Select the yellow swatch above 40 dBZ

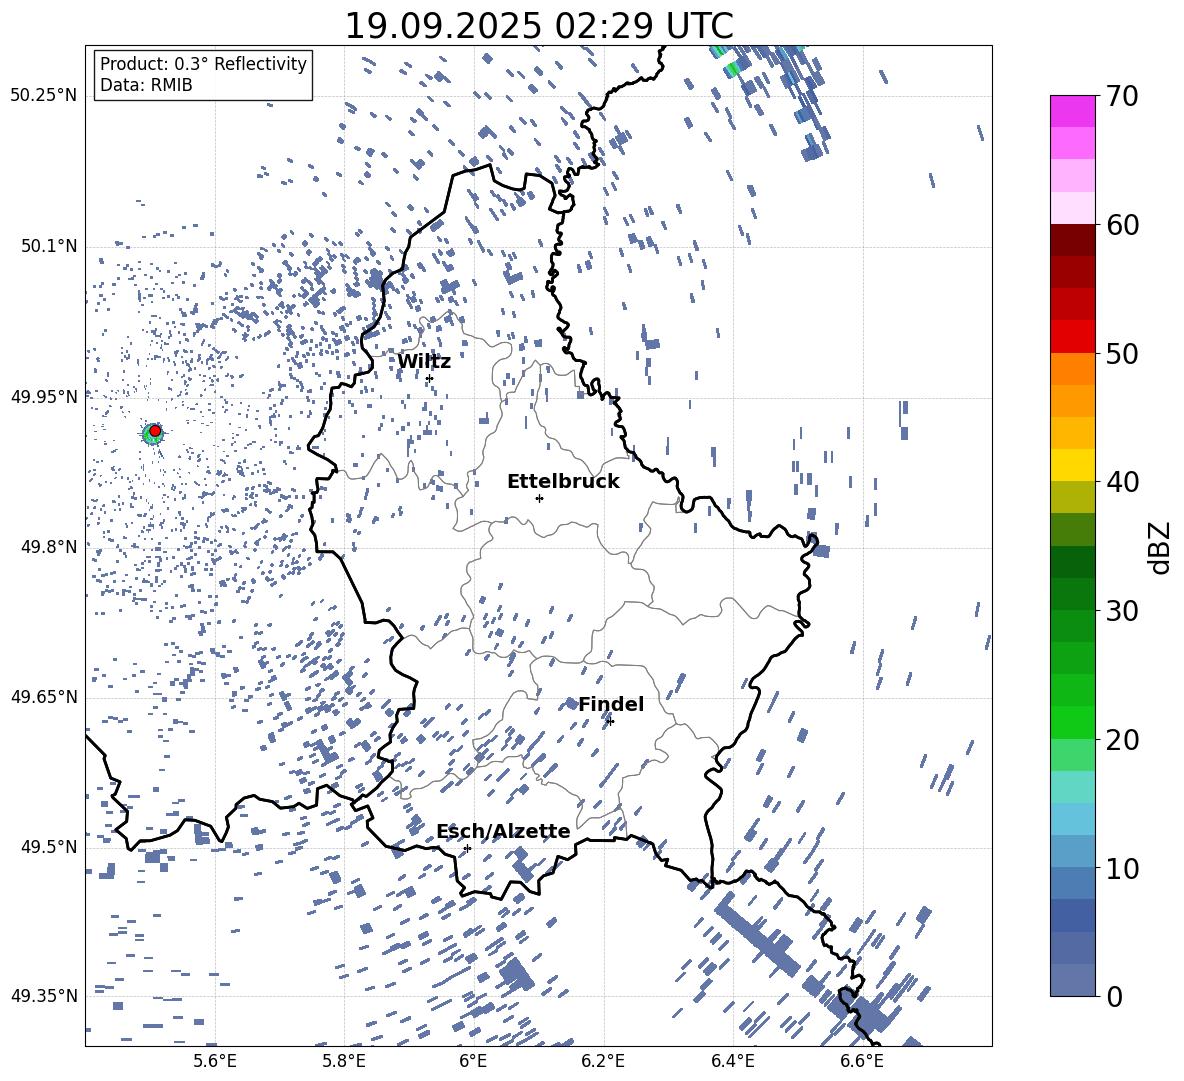[x=1073, y=465]
